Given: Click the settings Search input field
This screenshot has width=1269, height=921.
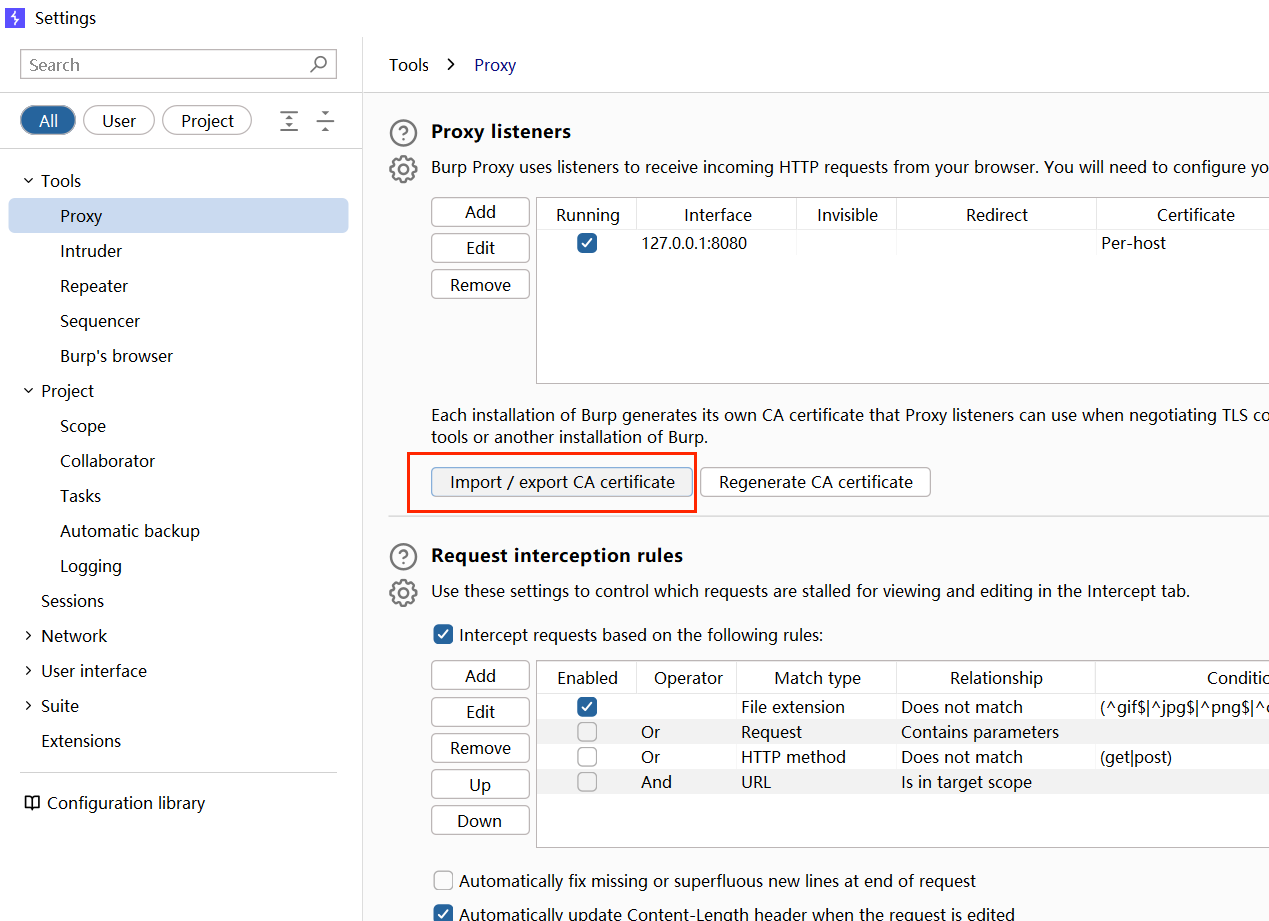Looking at the screenshot, I should pos(178,65).
